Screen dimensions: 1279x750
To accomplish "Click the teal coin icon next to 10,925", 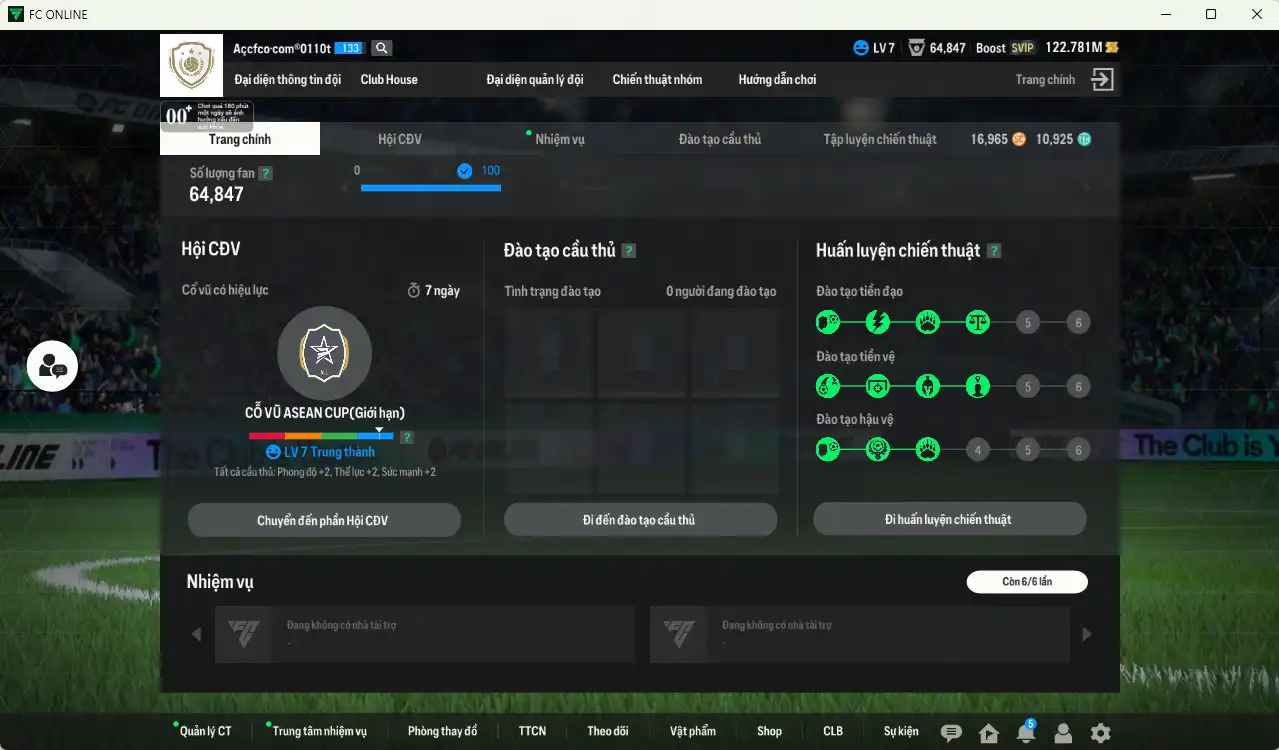I will (1084, 140).
